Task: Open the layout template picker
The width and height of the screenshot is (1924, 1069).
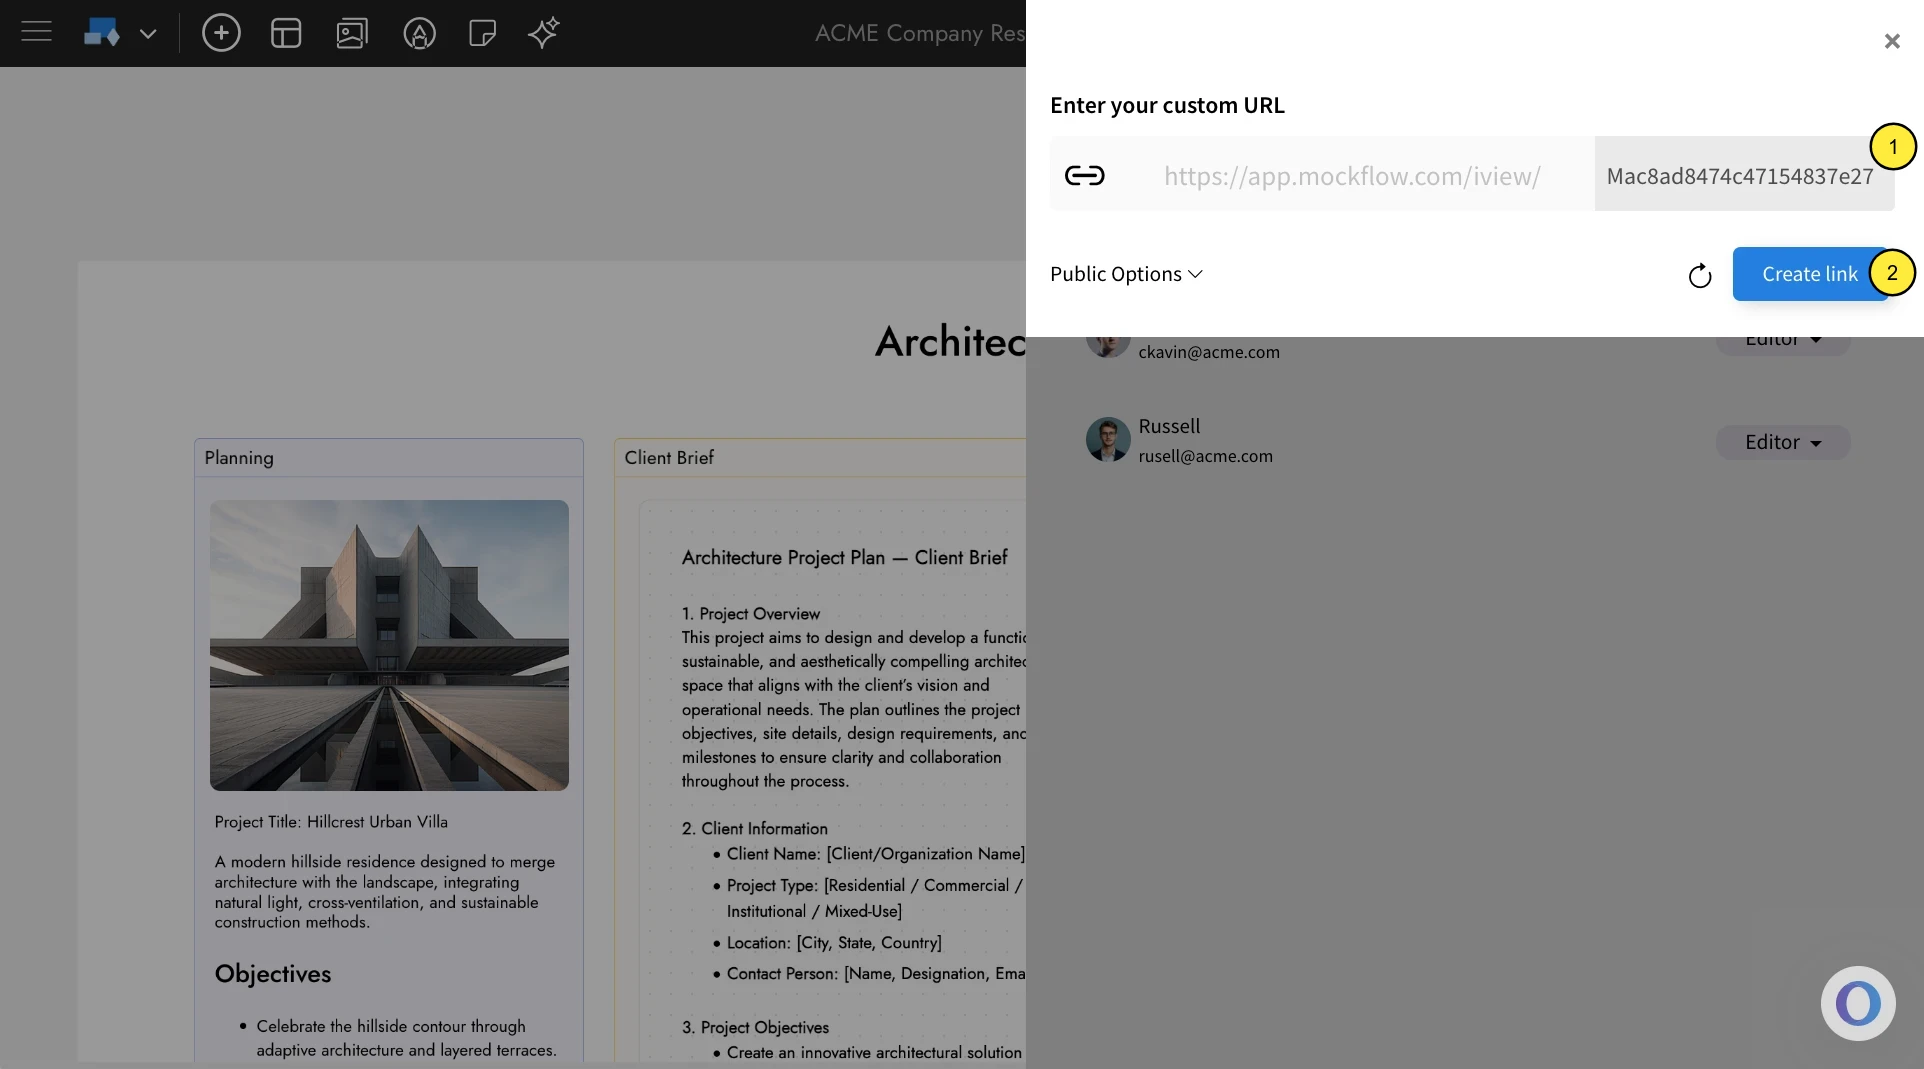Action: (286, 32)
